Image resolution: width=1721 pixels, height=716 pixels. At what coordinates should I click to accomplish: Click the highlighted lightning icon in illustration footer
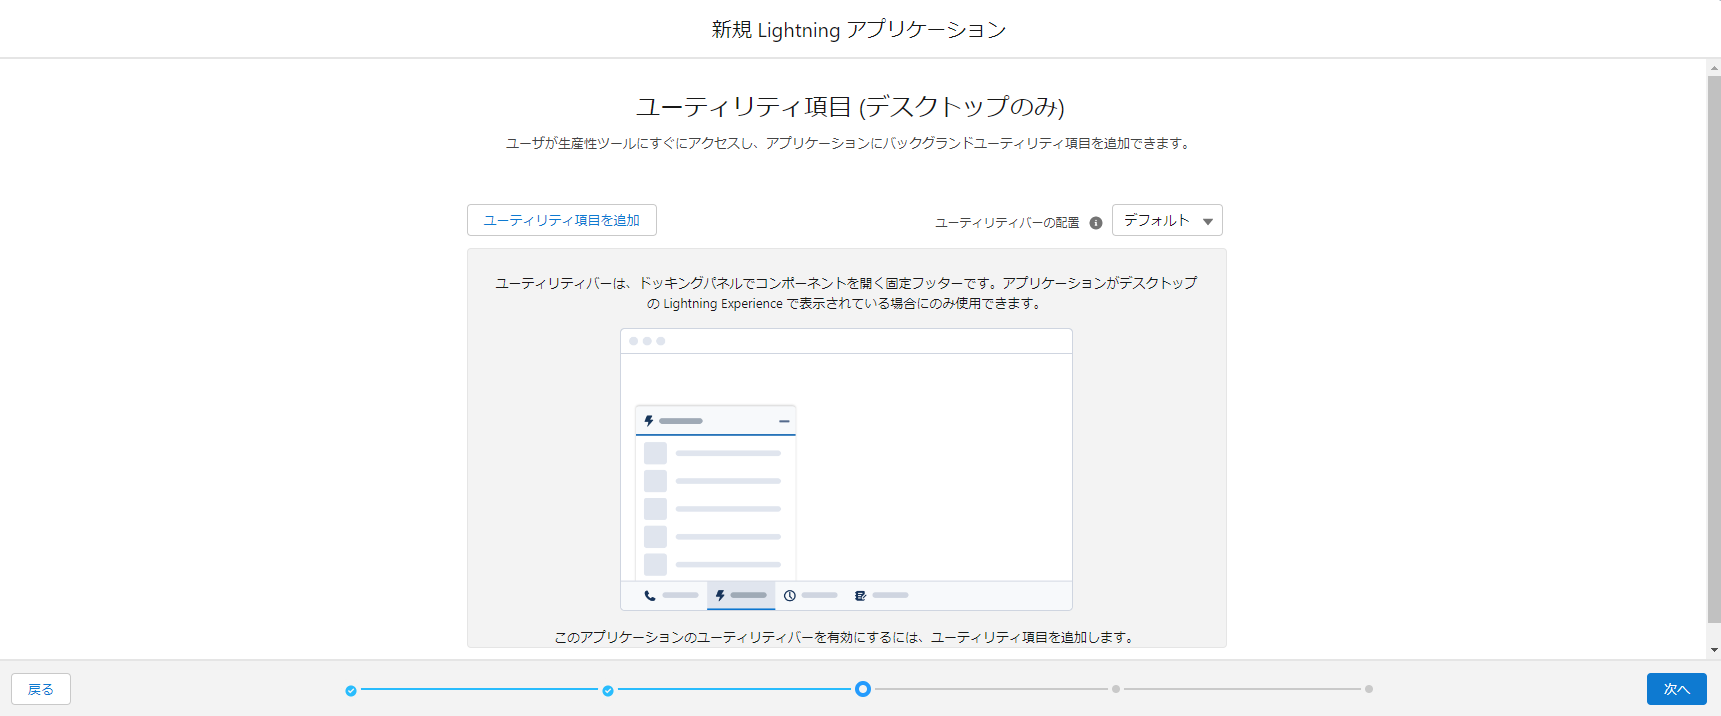pos(720,595)
